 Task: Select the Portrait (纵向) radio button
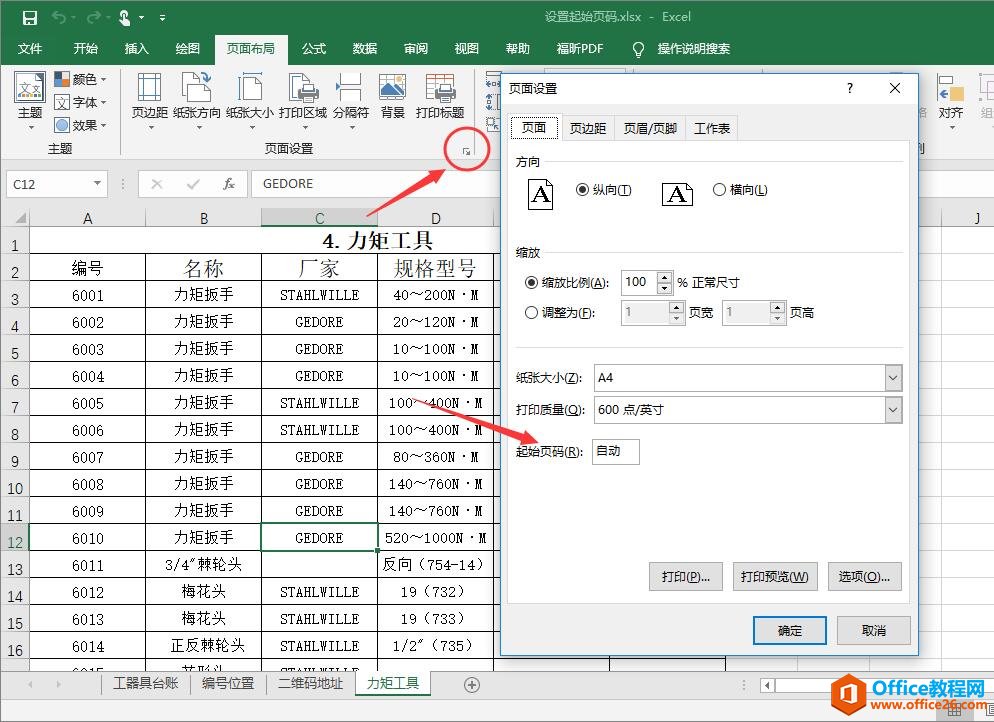tap(582, 190)
